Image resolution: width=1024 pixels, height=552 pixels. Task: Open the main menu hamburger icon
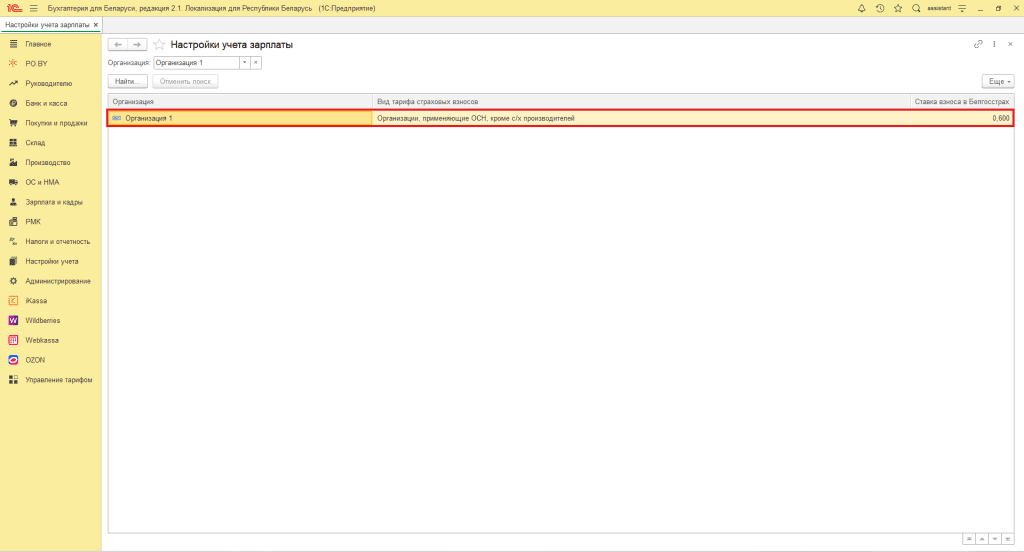tap(33, 8)
